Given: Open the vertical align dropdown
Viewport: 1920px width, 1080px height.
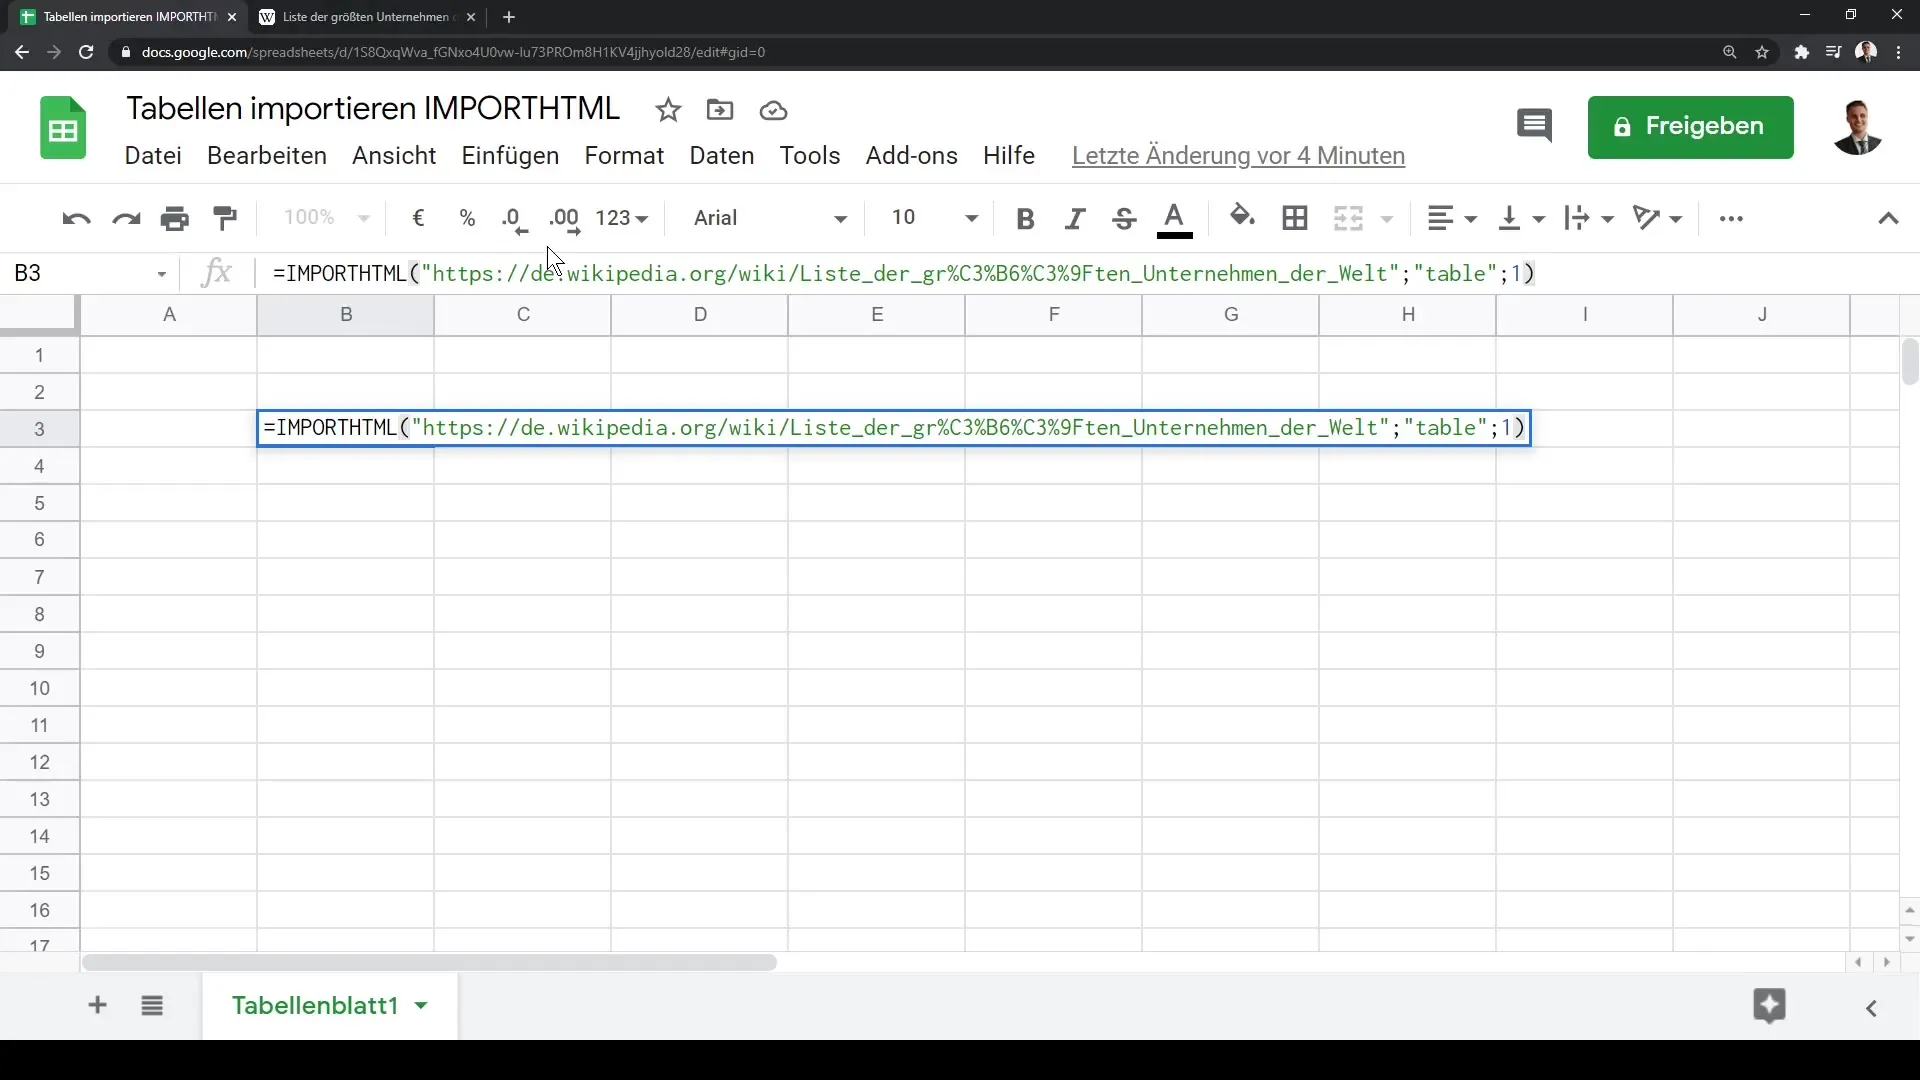Looking at the screenshot, I should coord(1520,218).
